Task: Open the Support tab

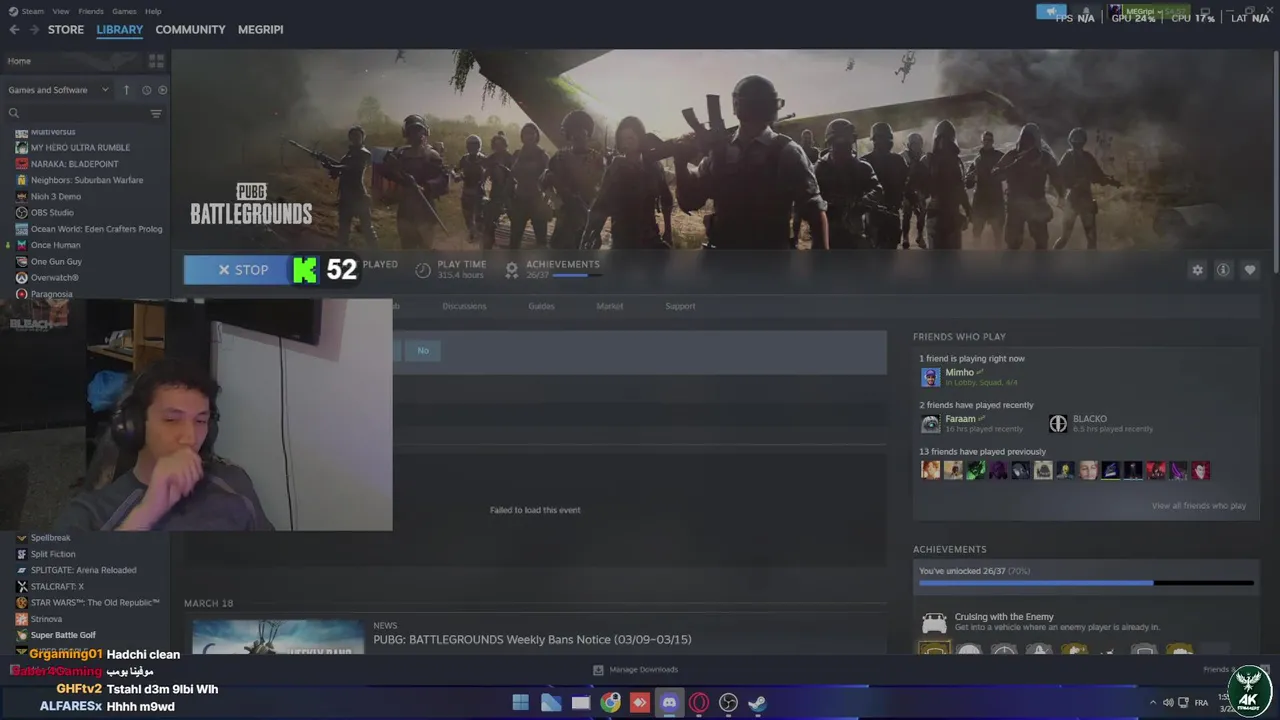Action: point(680,306)
